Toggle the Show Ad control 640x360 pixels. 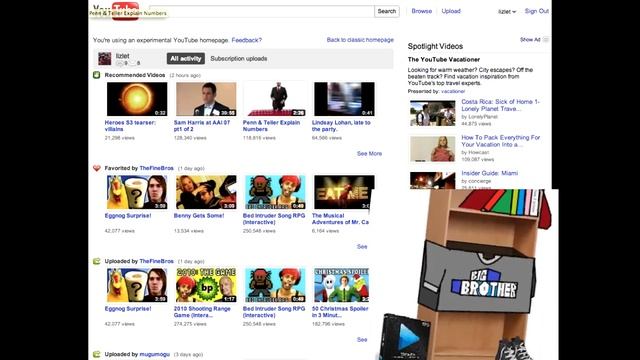click(534, 40)
